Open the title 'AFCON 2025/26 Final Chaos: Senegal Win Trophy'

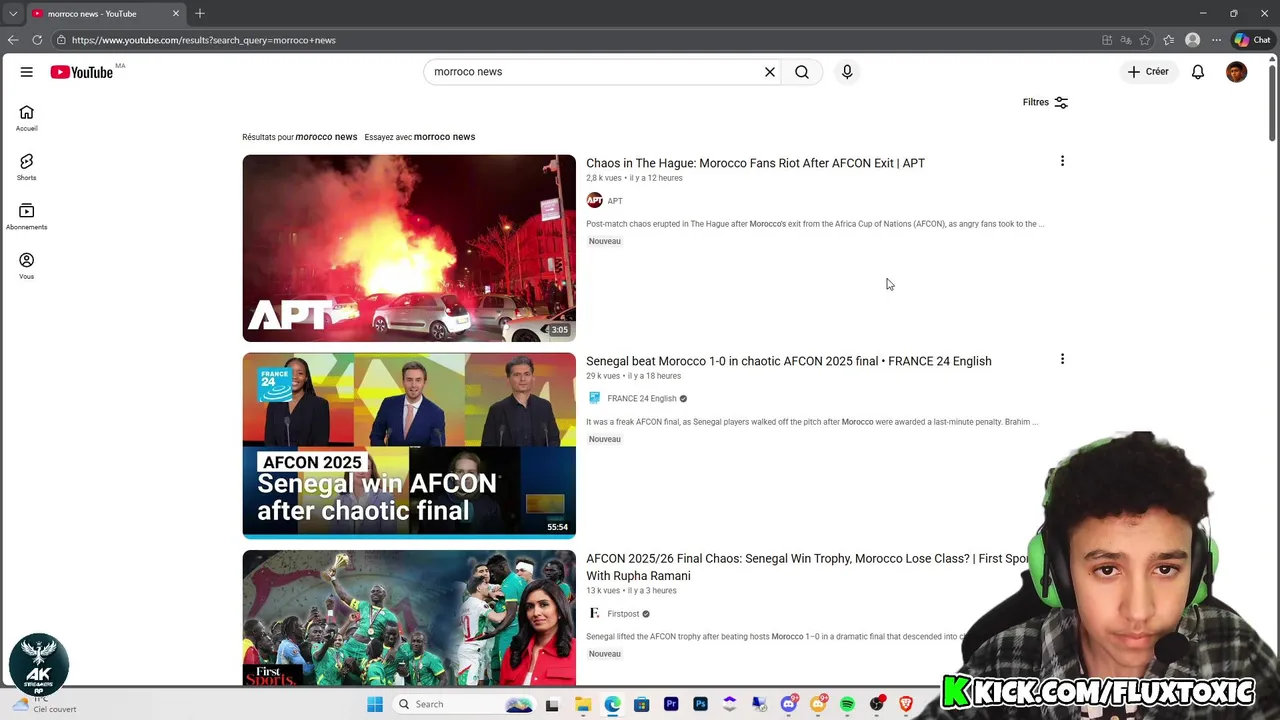tap(808, 567)
